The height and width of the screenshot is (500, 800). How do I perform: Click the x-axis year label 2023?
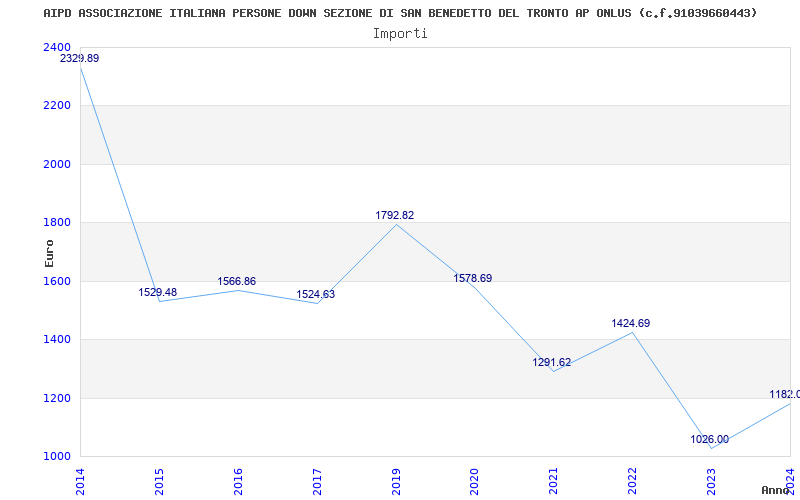(x=711, y=482)
